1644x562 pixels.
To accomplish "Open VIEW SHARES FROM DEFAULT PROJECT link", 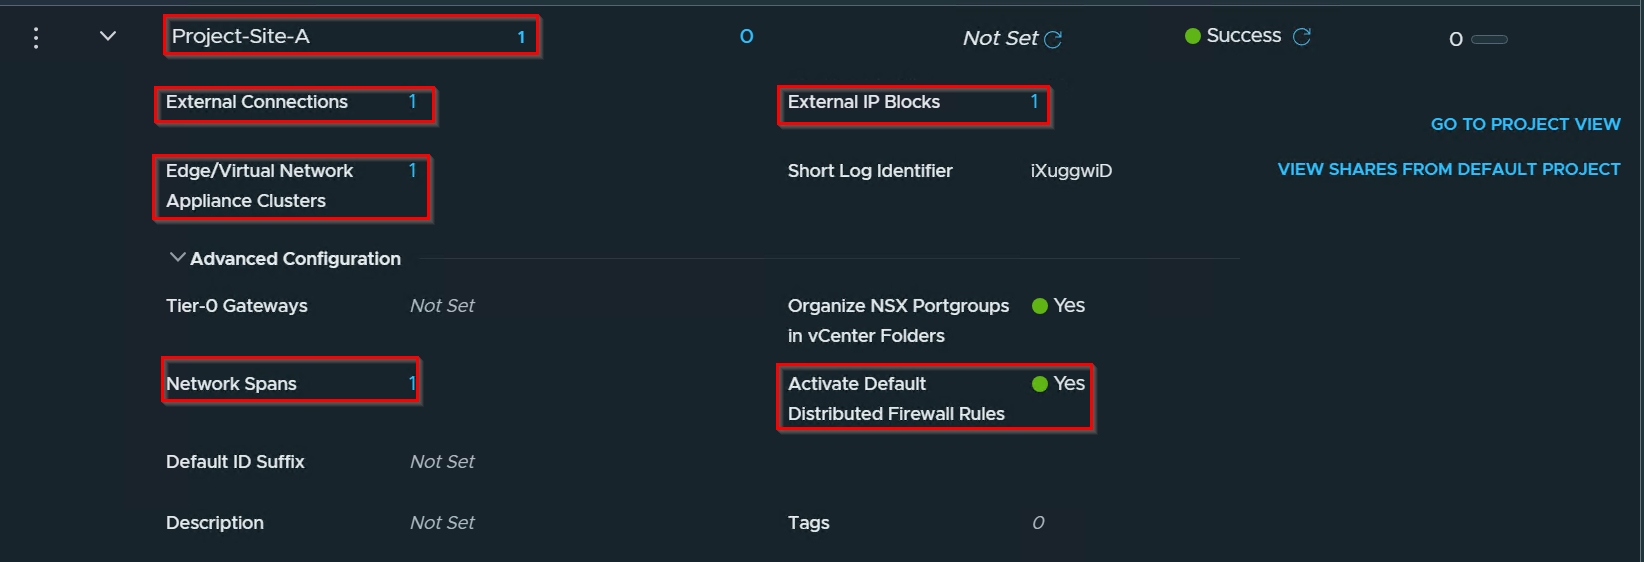I will pyautogui.click(x=1449, y=169).
